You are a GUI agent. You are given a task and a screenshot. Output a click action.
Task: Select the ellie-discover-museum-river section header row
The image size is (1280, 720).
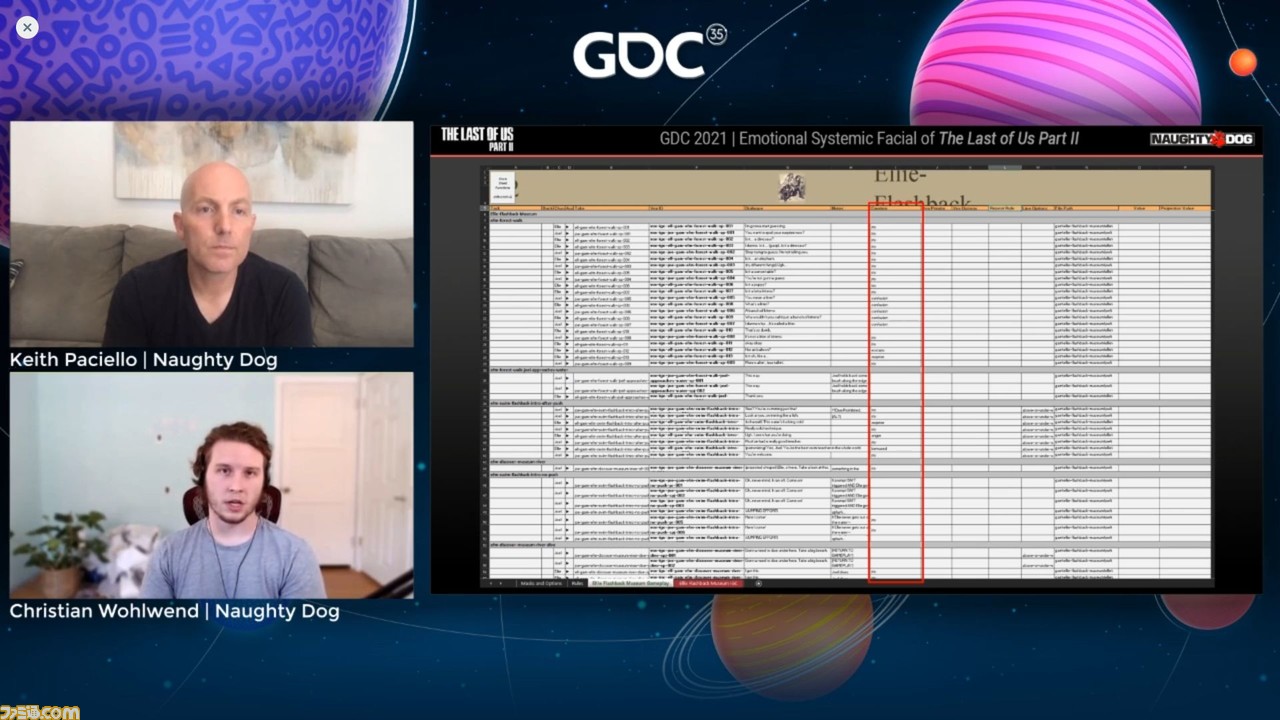(848, 461)
